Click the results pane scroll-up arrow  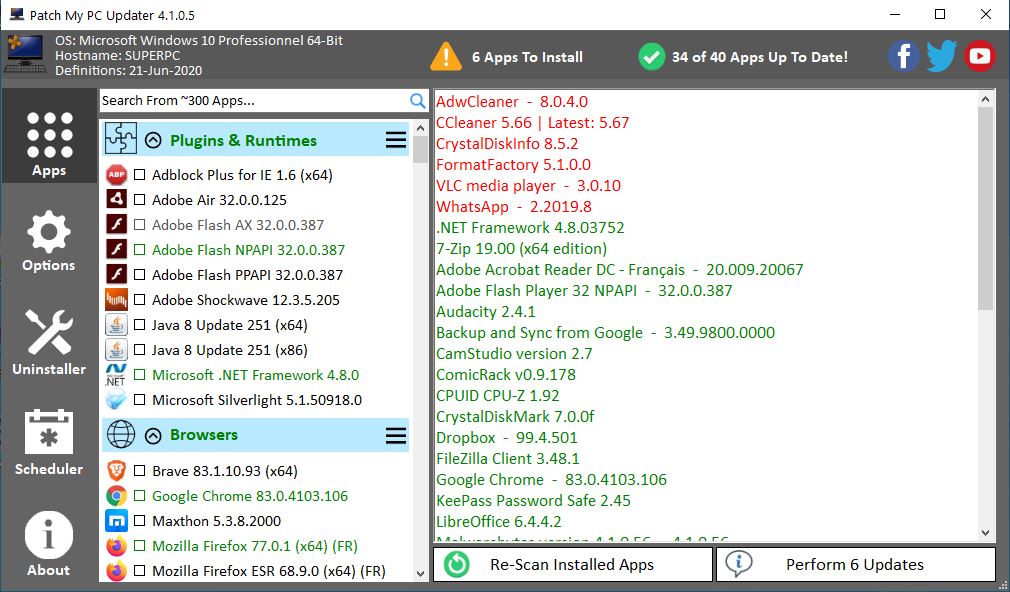coord(985,99)
